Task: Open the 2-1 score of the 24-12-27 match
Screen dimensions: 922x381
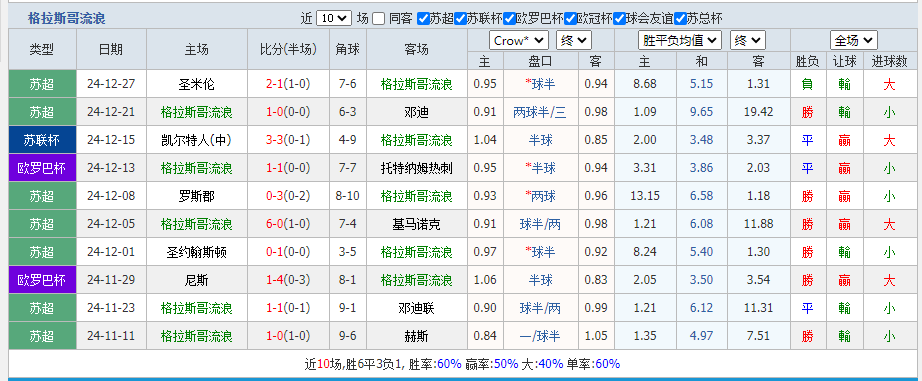Action: tap(274, 84)
